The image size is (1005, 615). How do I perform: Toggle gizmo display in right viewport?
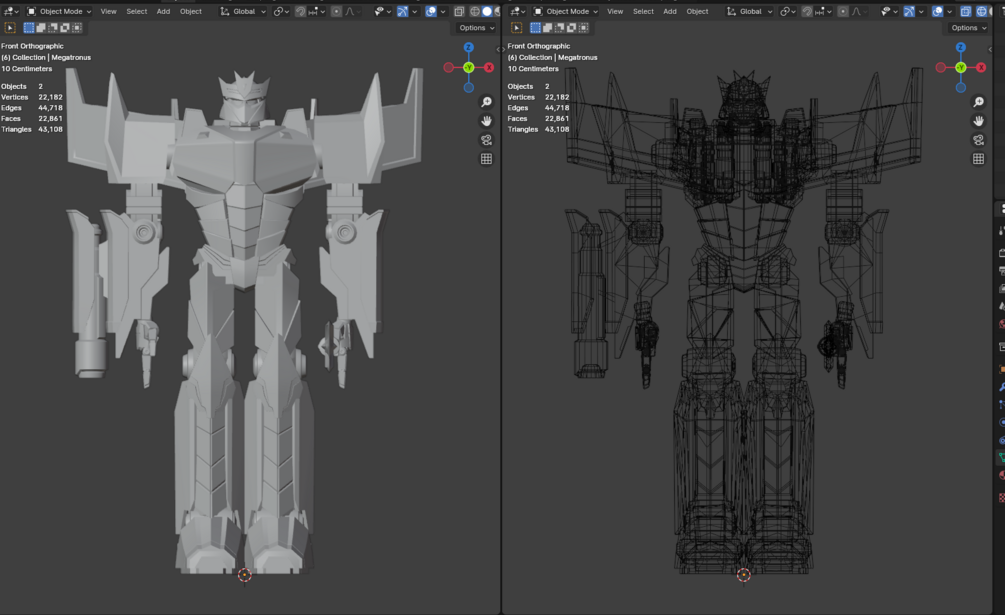[909, 12]
